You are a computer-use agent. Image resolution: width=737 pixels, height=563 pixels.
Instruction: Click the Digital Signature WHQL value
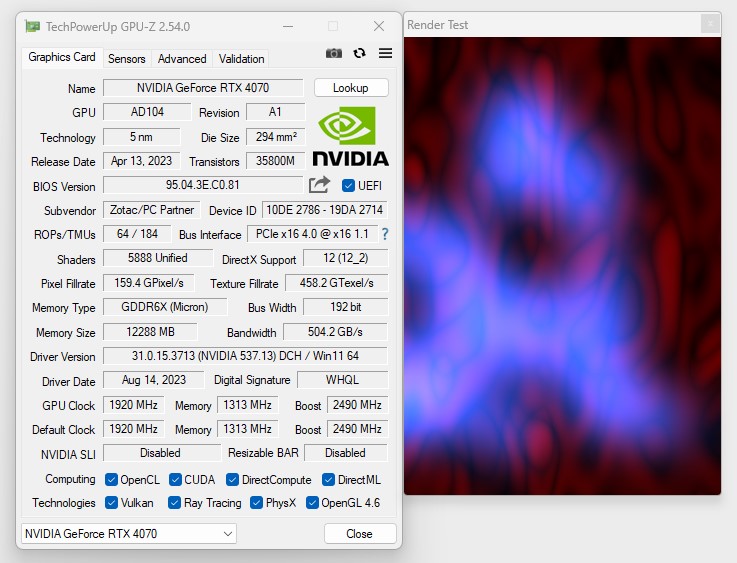343,380
